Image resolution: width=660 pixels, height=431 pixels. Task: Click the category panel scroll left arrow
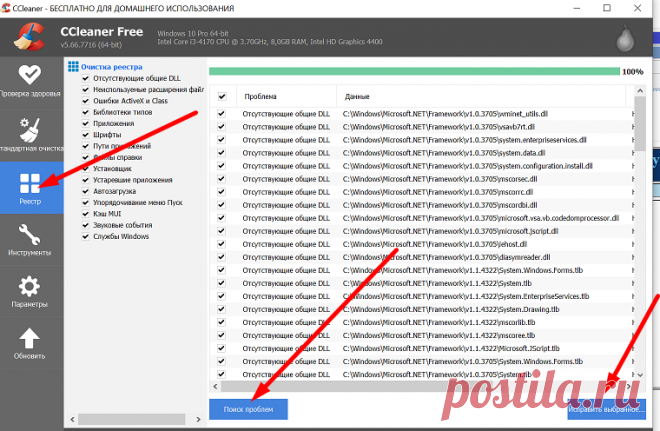[72, 419]
